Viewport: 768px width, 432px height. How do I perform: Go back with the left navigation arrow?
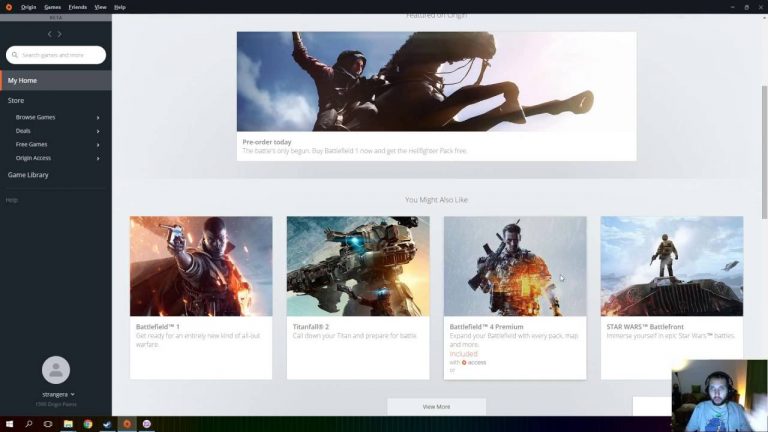[x=49, y=34]
